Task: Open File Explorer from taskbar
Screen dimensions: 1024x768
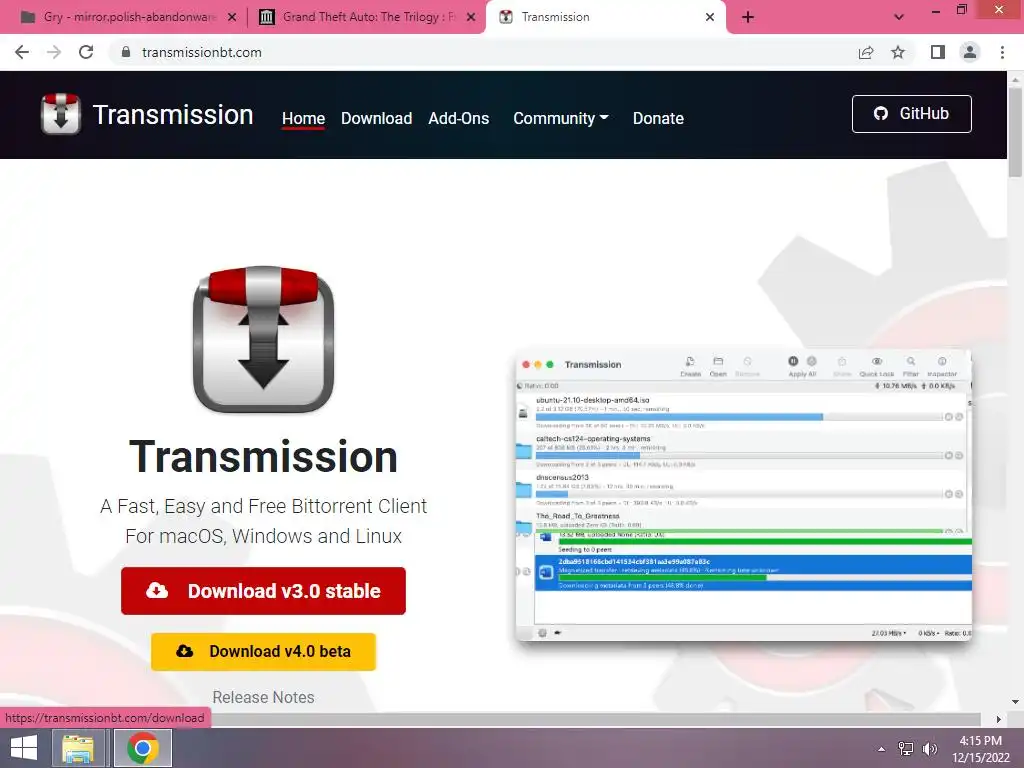Action: 78,748
